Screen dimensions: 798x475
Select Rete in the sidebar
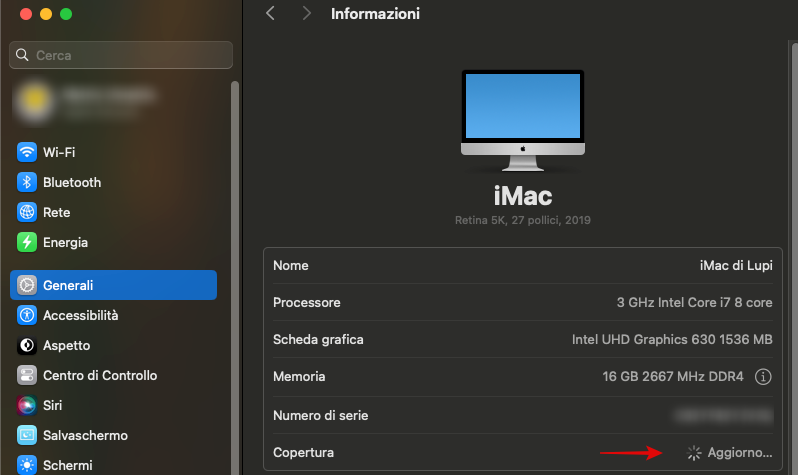coord(113,212)
